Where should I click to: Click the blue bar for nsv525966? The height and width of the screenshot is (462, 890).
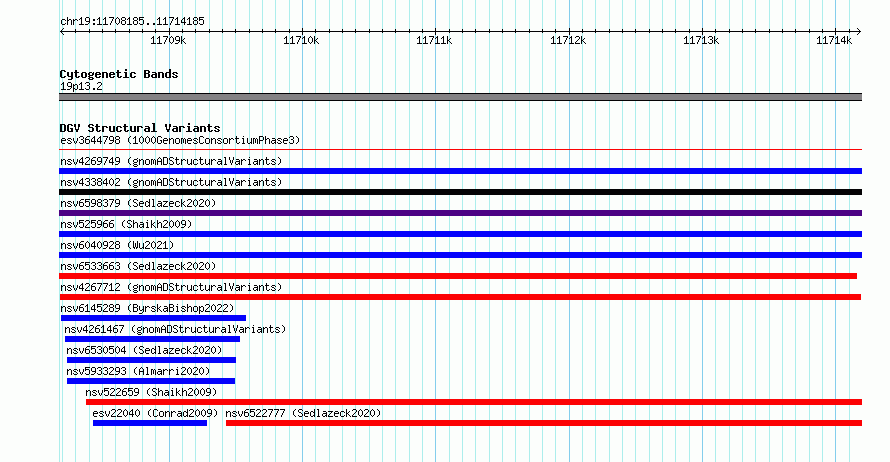pos(460,234)
